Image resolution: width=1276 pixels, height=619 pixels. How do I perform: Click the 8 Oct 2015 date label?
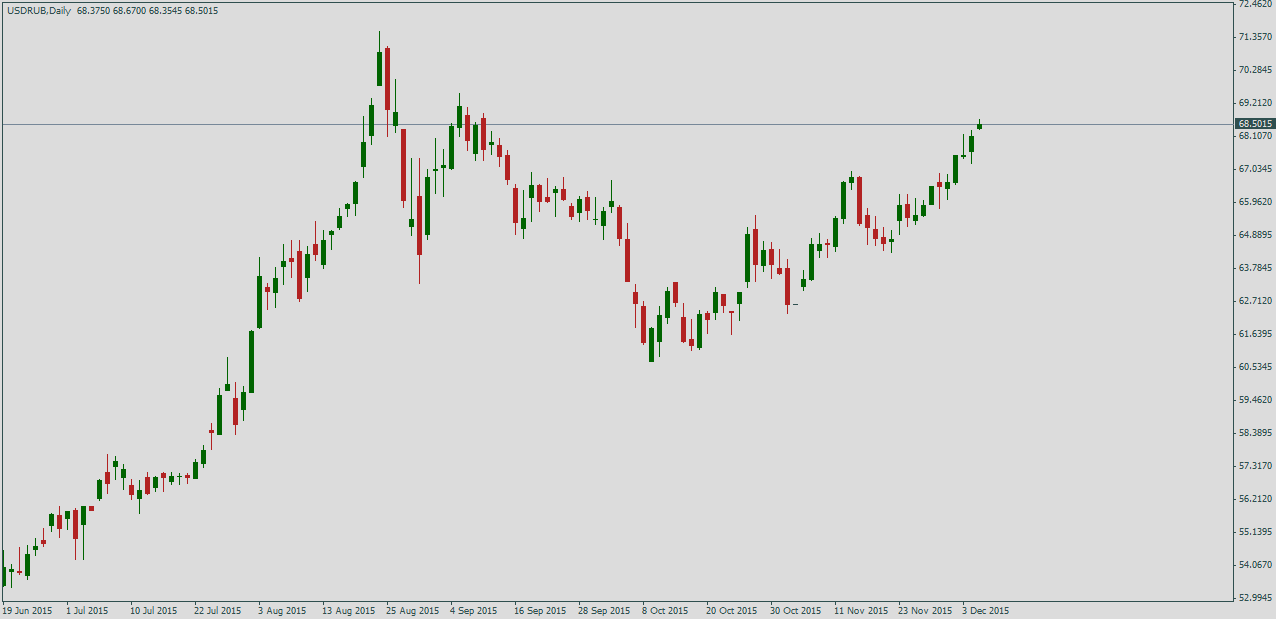[x=665, y=610]
